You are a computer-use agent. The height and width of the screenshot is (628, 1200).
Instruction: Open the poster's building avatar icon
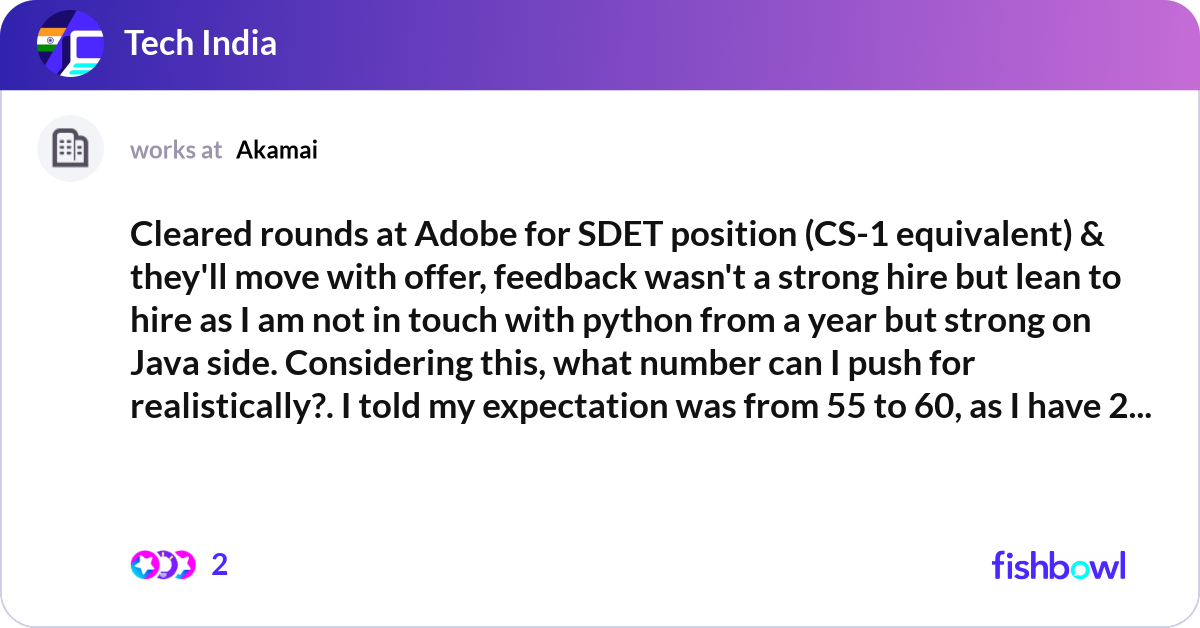tap(70, 149)
